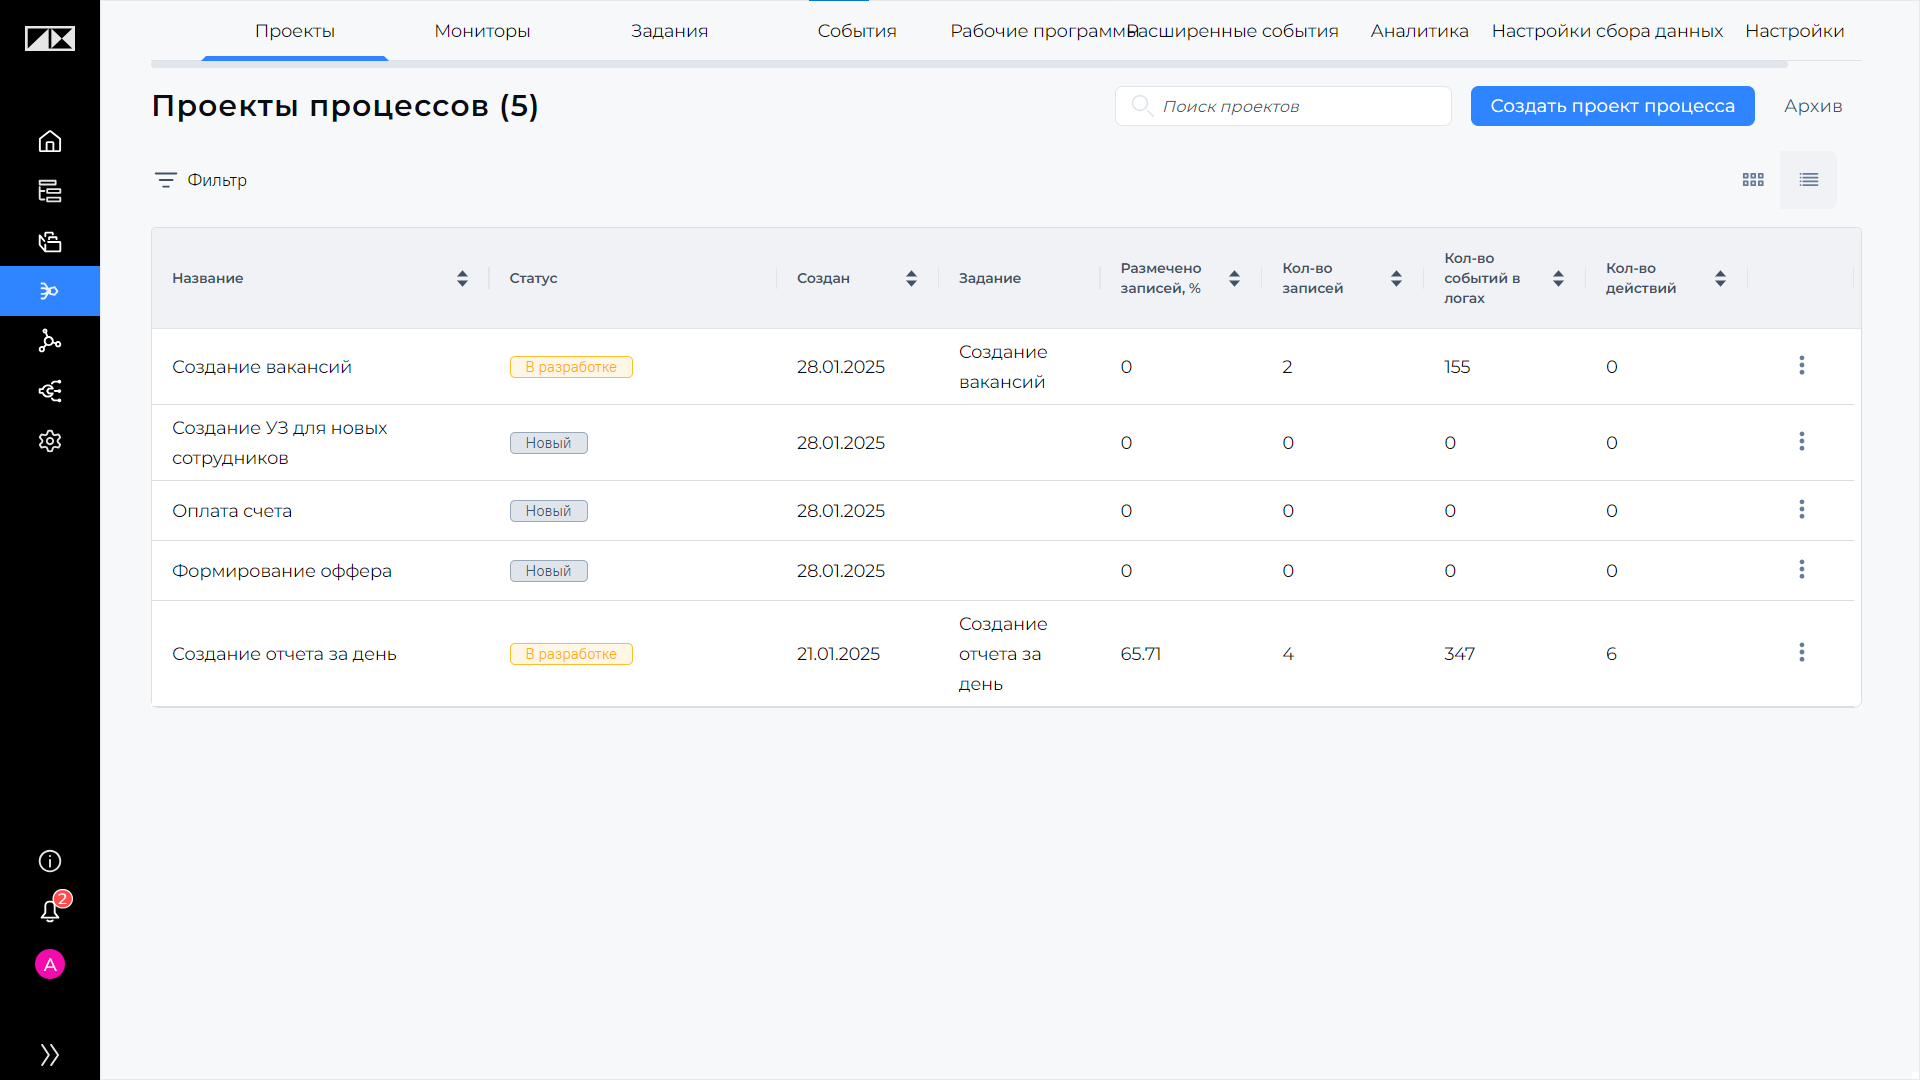Open sidebar settings gear icon

coord(50,441)
